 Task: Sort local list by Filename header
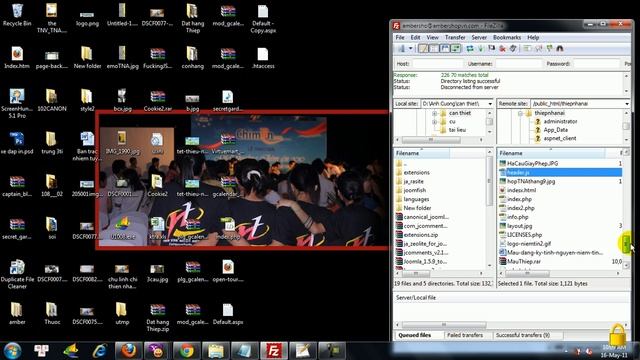tap(422, 153)
